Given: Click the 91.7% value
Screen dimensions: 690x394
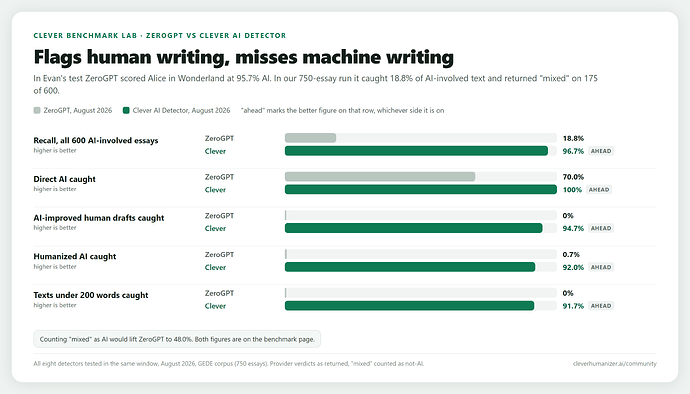Looking at the screenshot, I should [x=573, y=306].
